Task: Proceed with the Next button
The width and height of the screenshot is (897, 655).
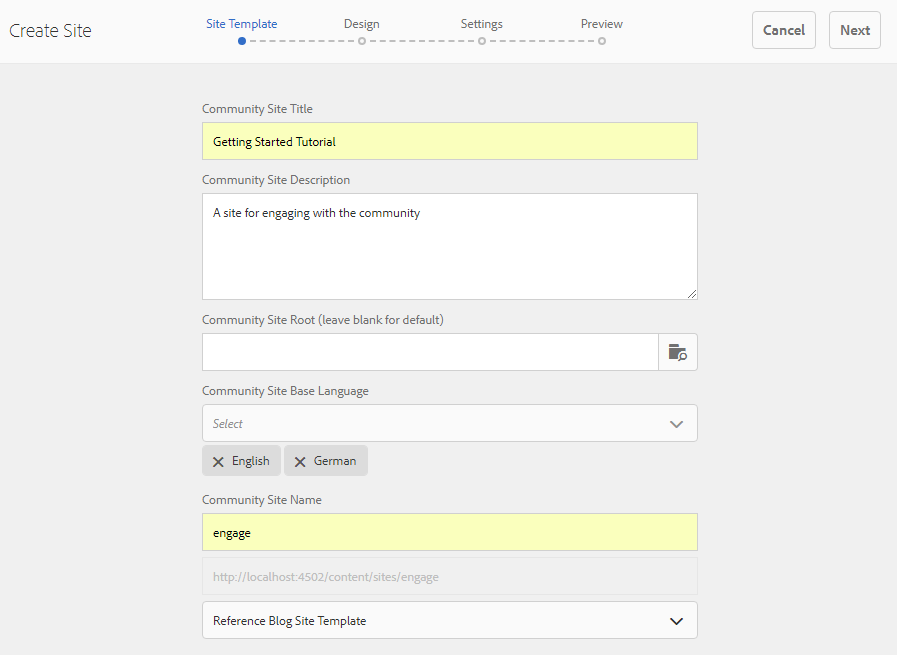Action: [854, 30]
